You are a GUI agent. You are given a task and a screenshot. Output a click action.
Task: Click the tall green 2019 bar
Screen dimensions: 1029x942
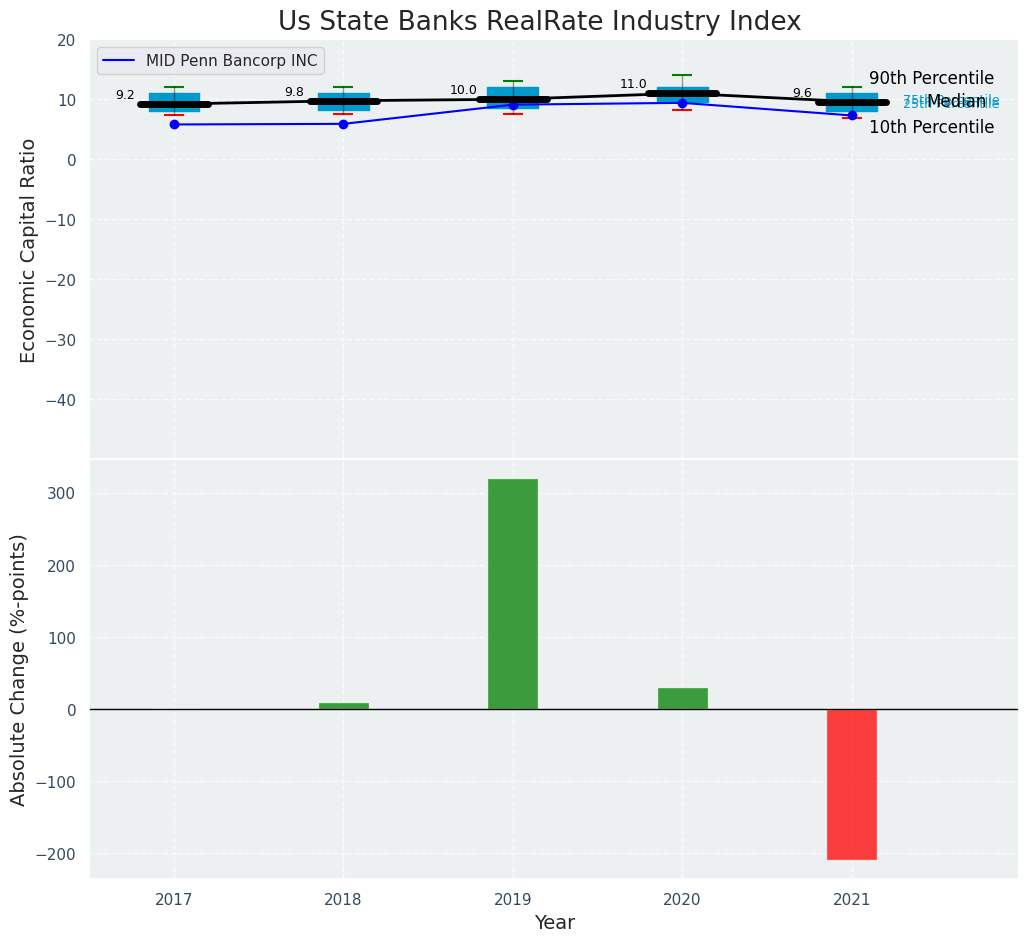click(x=512, y=594)
